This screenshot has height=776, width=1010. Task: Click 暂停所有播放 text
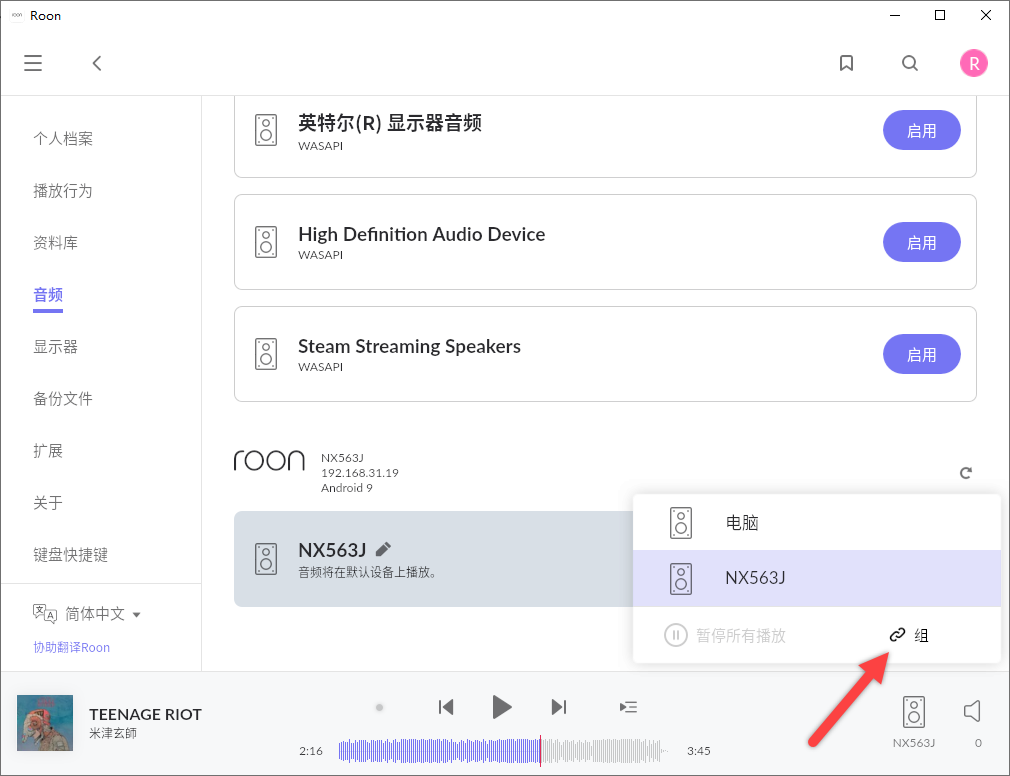tap(741, 636)
